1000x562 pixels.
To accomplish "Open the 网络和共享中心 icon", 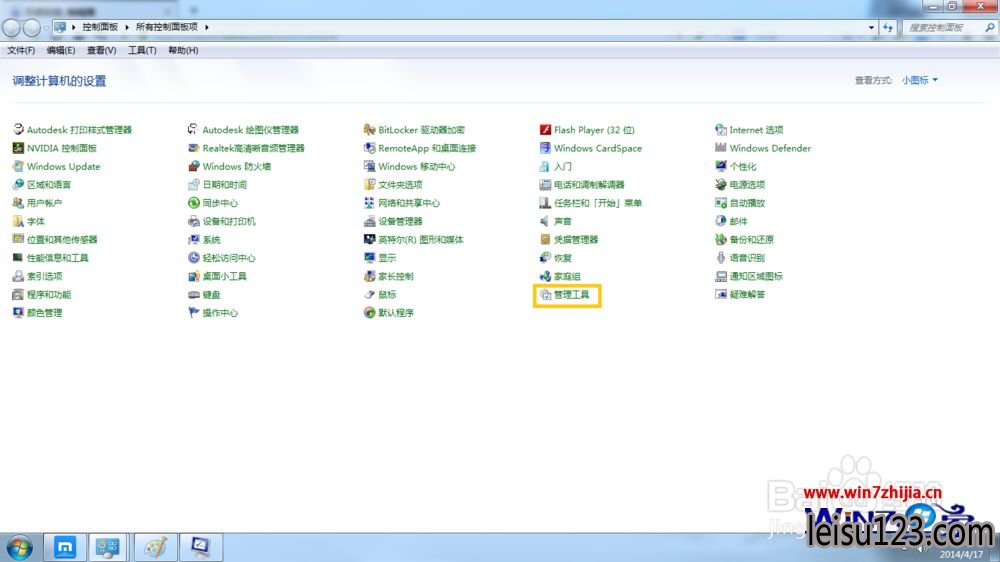I will point(369,203).
